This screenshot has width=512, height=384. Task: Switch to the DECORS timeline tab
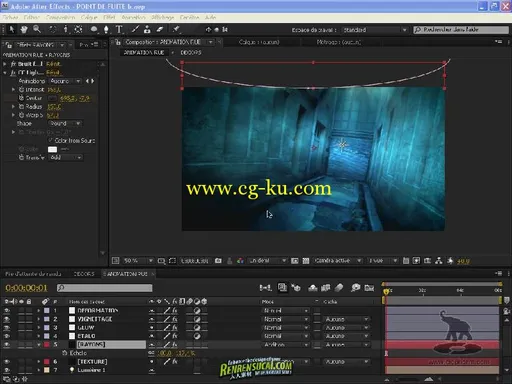pos(84,274)
